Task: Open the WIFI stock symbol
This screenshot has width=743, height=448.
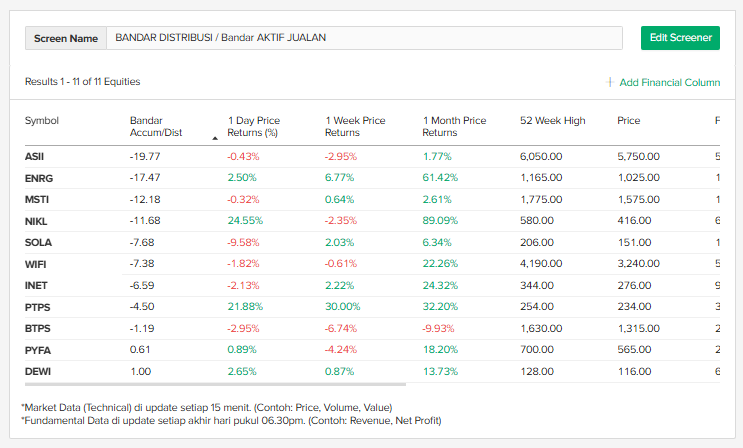Action: click(x=36, y=264)
